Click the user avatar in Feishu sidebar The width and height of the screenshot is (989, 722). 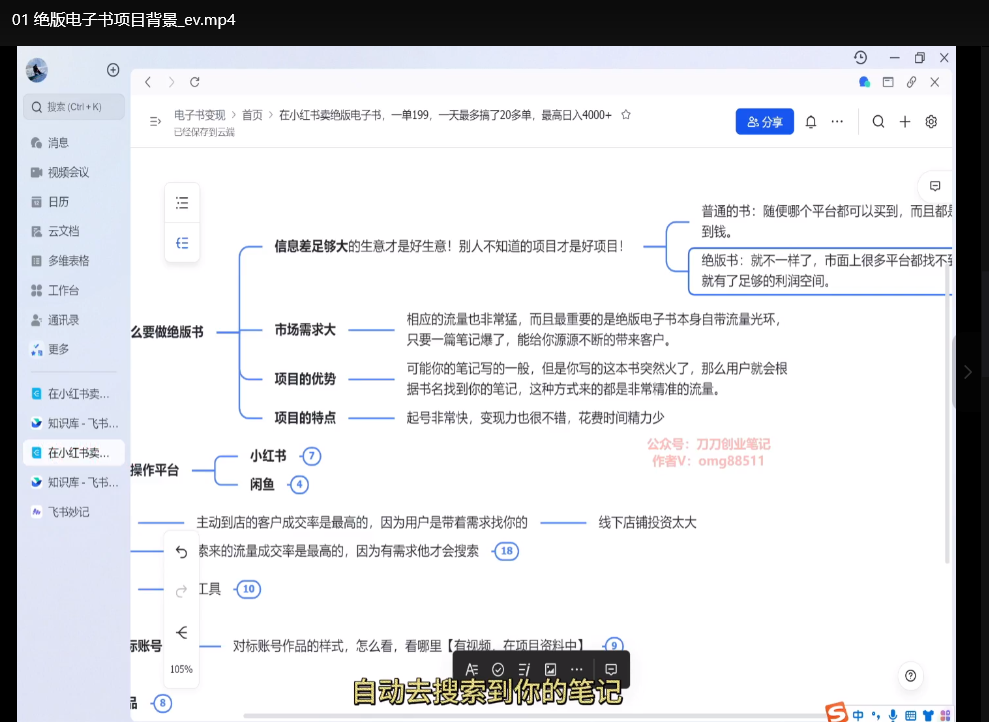37,70
